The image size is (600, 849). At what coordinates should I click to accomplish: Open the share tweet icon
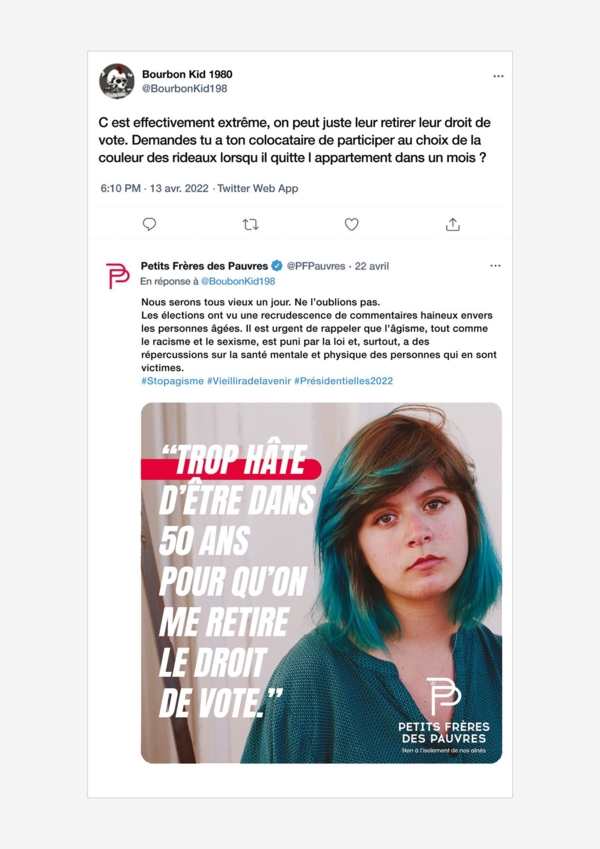(x=453, y=224)
